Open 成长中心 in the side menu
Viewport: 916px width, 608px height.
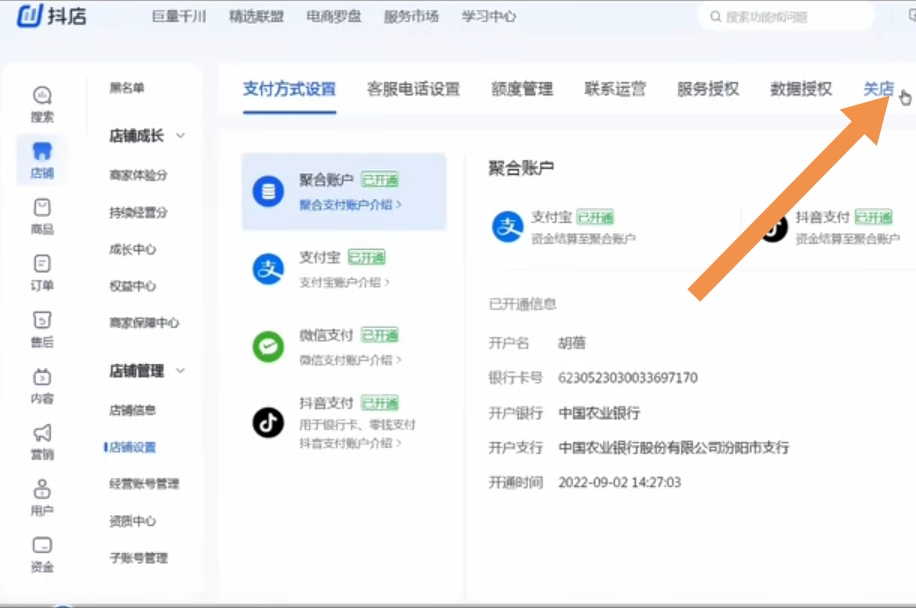(x=133, y=249)
